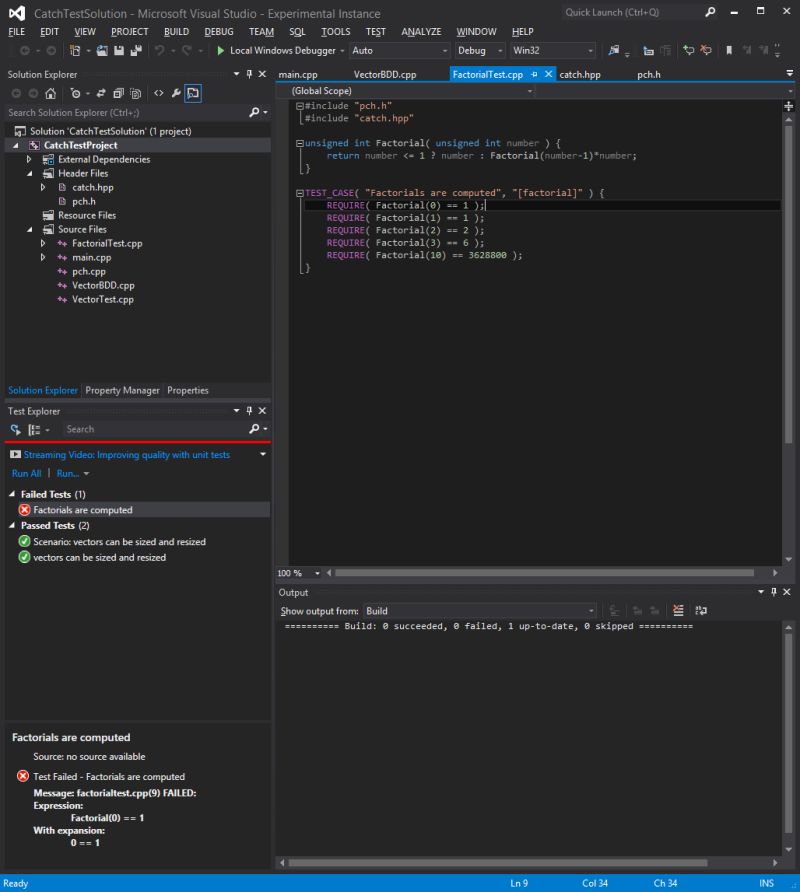Toggle Preview Selected Items in Solution Explorer
The height and width of the screenshot is (892, 800).
[x=193, y=93]
